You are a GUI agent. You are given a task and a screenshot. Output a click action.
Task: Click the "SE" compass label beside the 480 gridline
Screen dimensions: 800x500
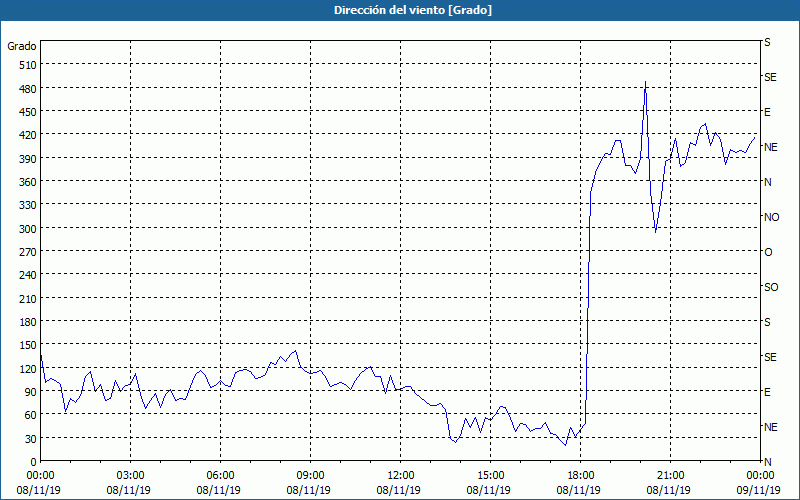tap(770, 77)
